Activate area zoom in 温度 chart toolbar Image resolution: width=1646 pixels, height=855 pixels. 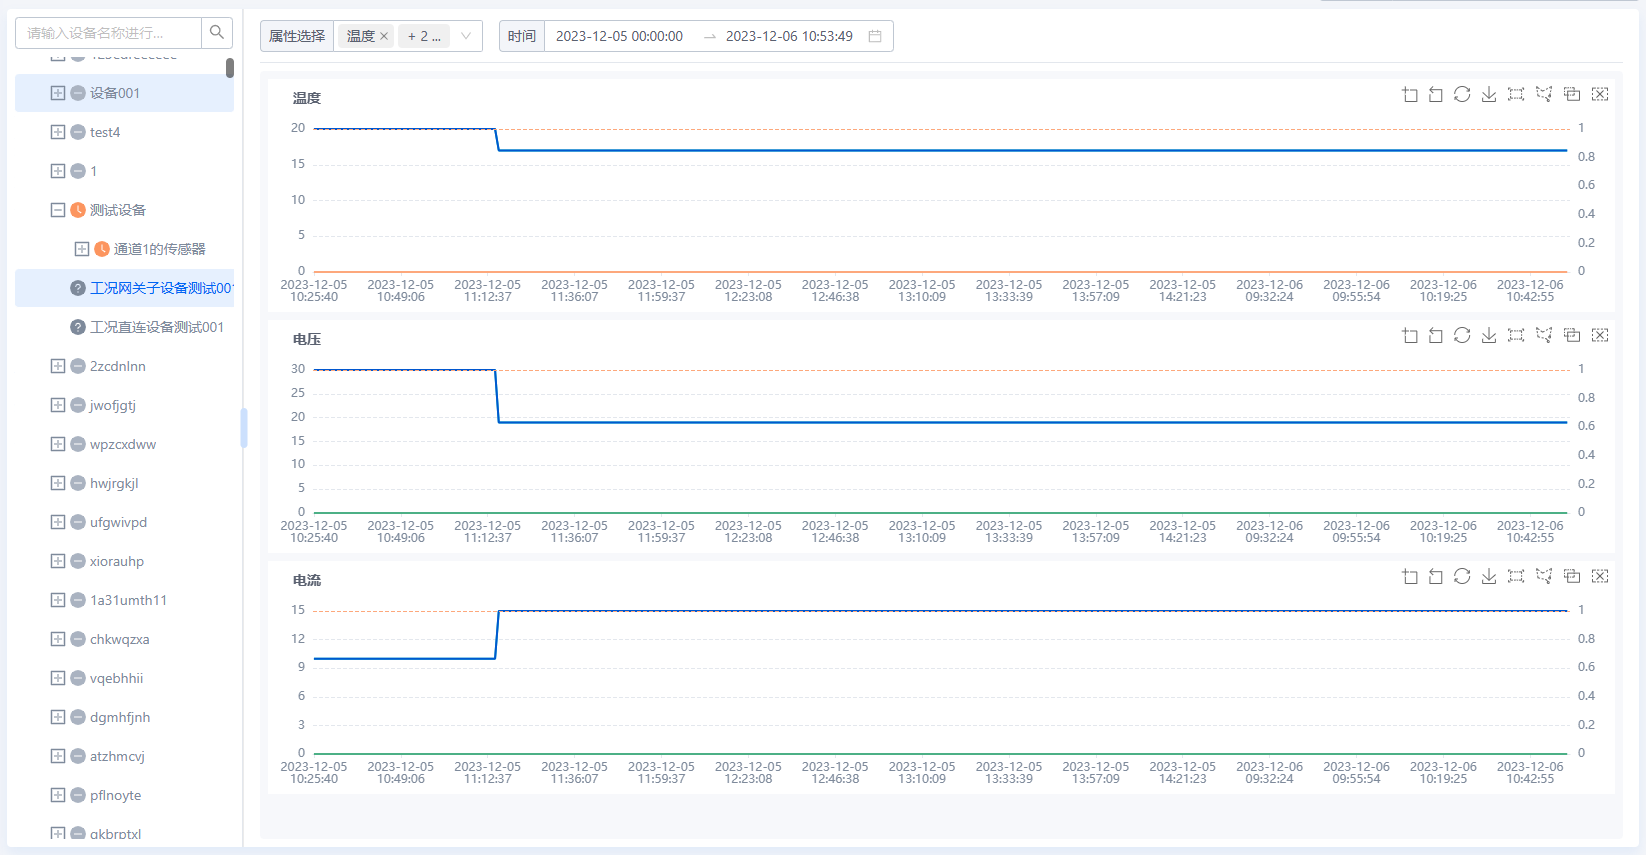(x=1410, y=94)
